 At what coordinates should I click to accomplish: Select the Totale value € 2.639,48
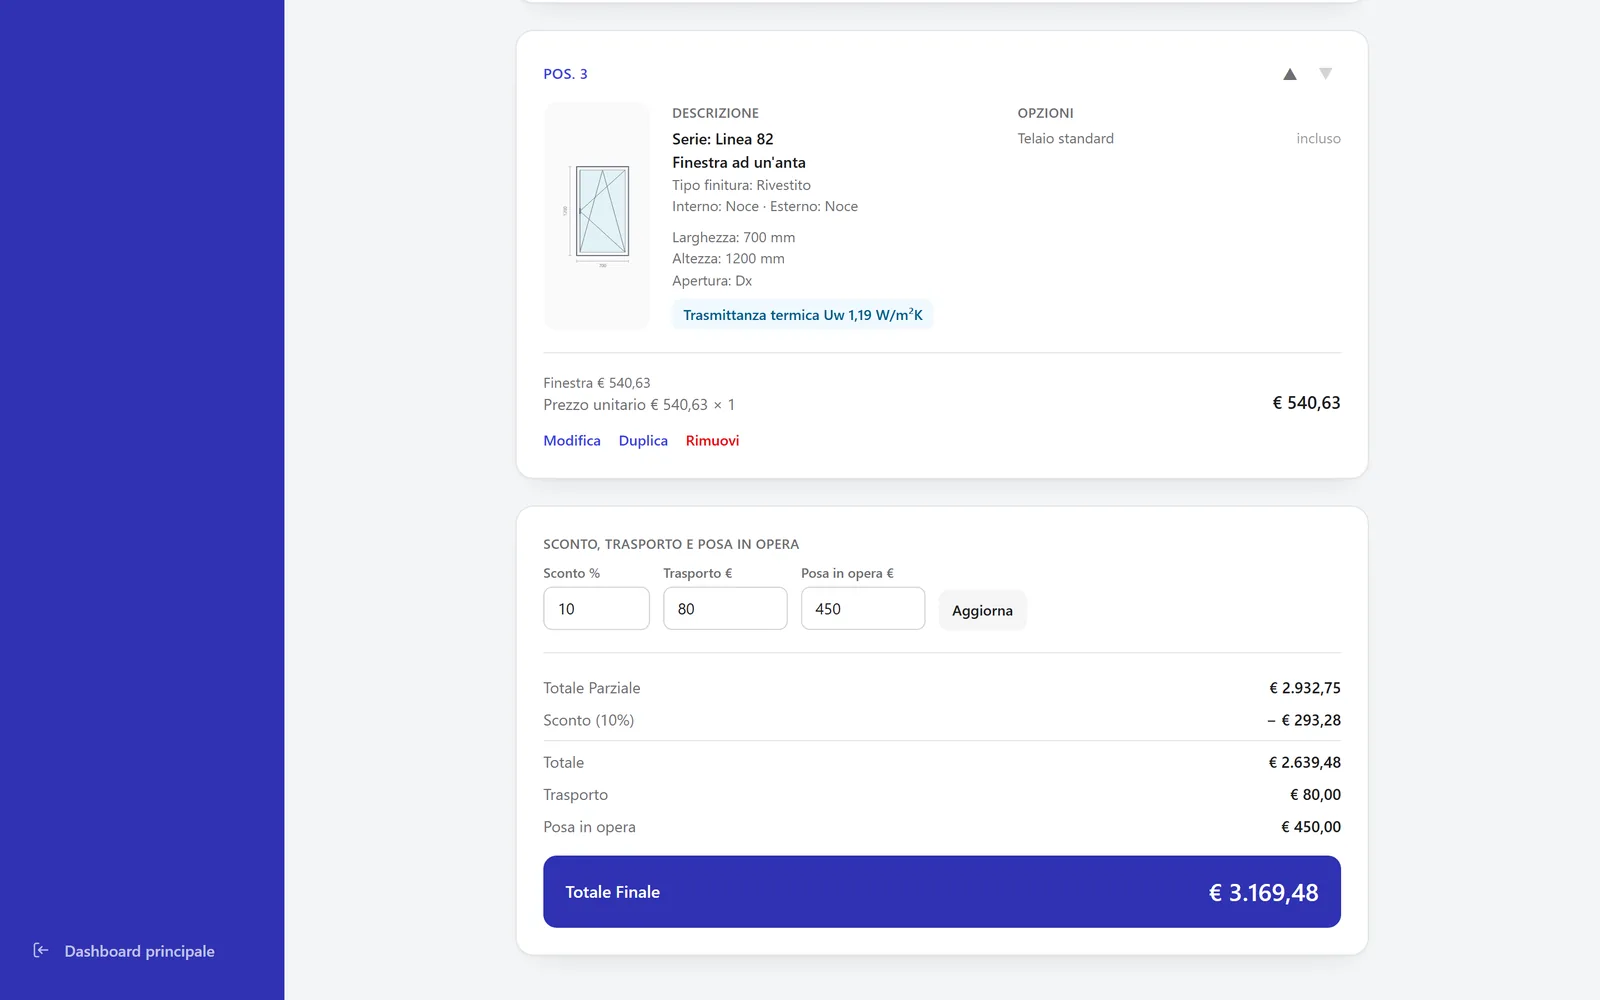1305,762
